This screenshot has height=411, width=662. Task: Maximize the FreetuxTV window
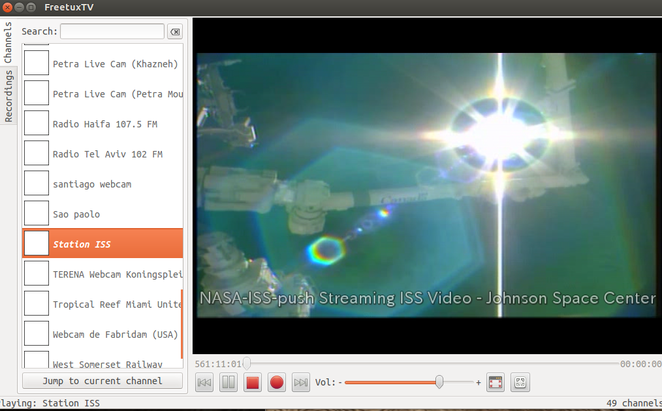(x=31, y=7)
